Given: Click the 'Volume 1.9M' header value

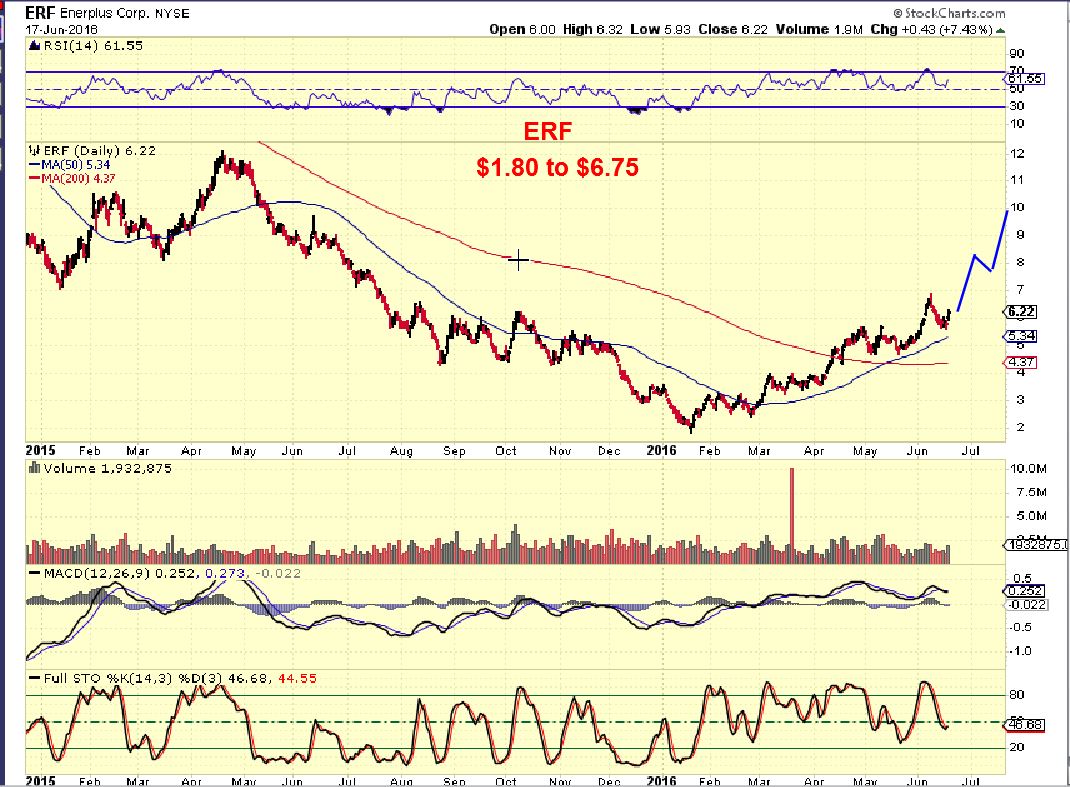Looking at the screenshot, I should pyautogui.click(x=819, y=29).
